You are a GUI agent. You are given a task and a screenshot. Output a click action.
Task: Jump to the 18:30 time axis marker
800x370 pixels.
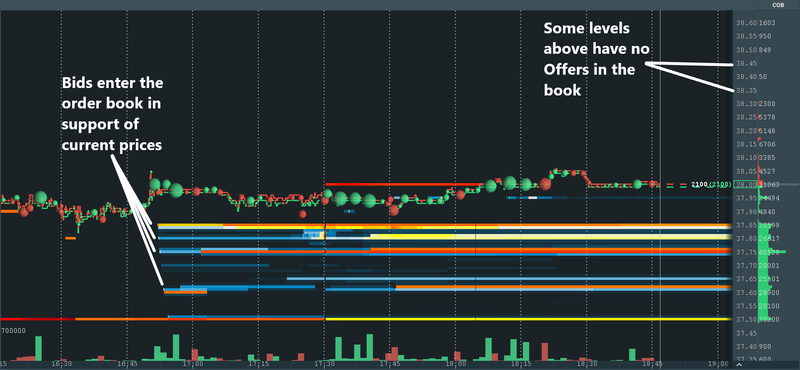[x=587, y=364]
